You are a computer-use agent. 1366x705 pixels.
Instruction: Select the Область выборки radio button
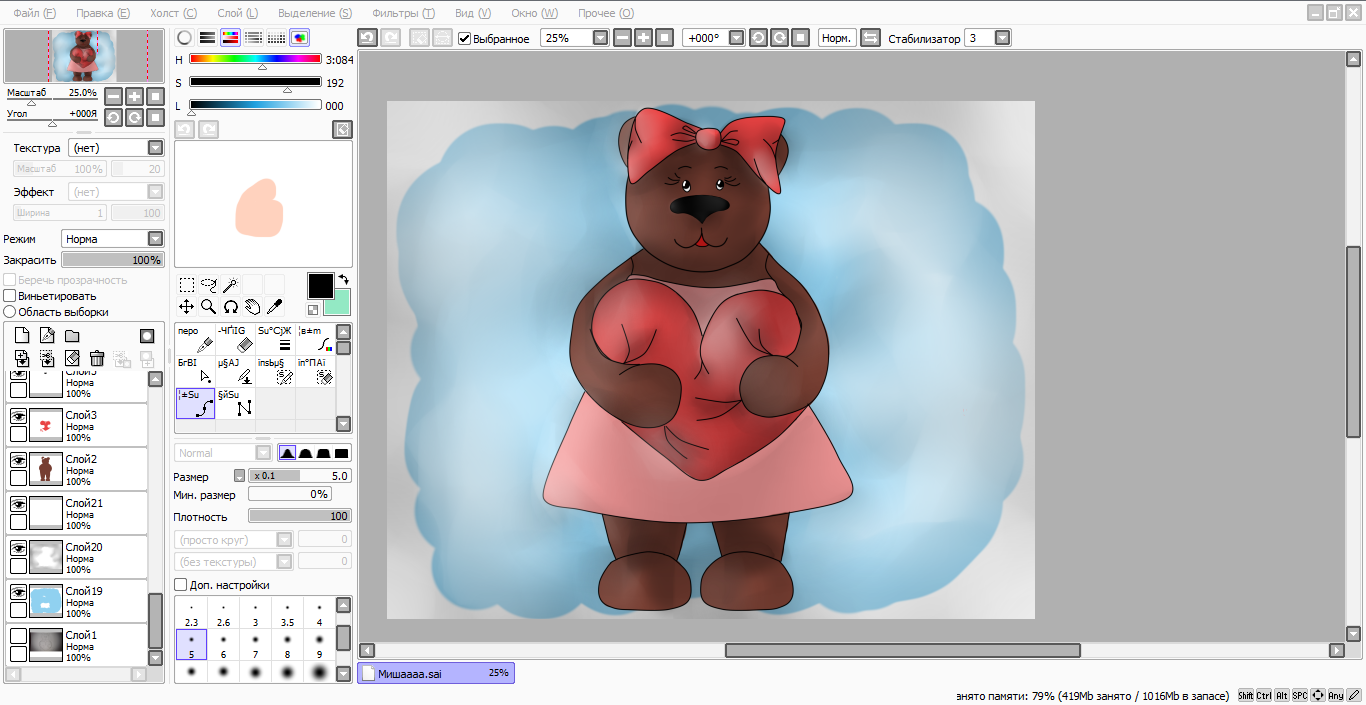(x=10, y=312)
